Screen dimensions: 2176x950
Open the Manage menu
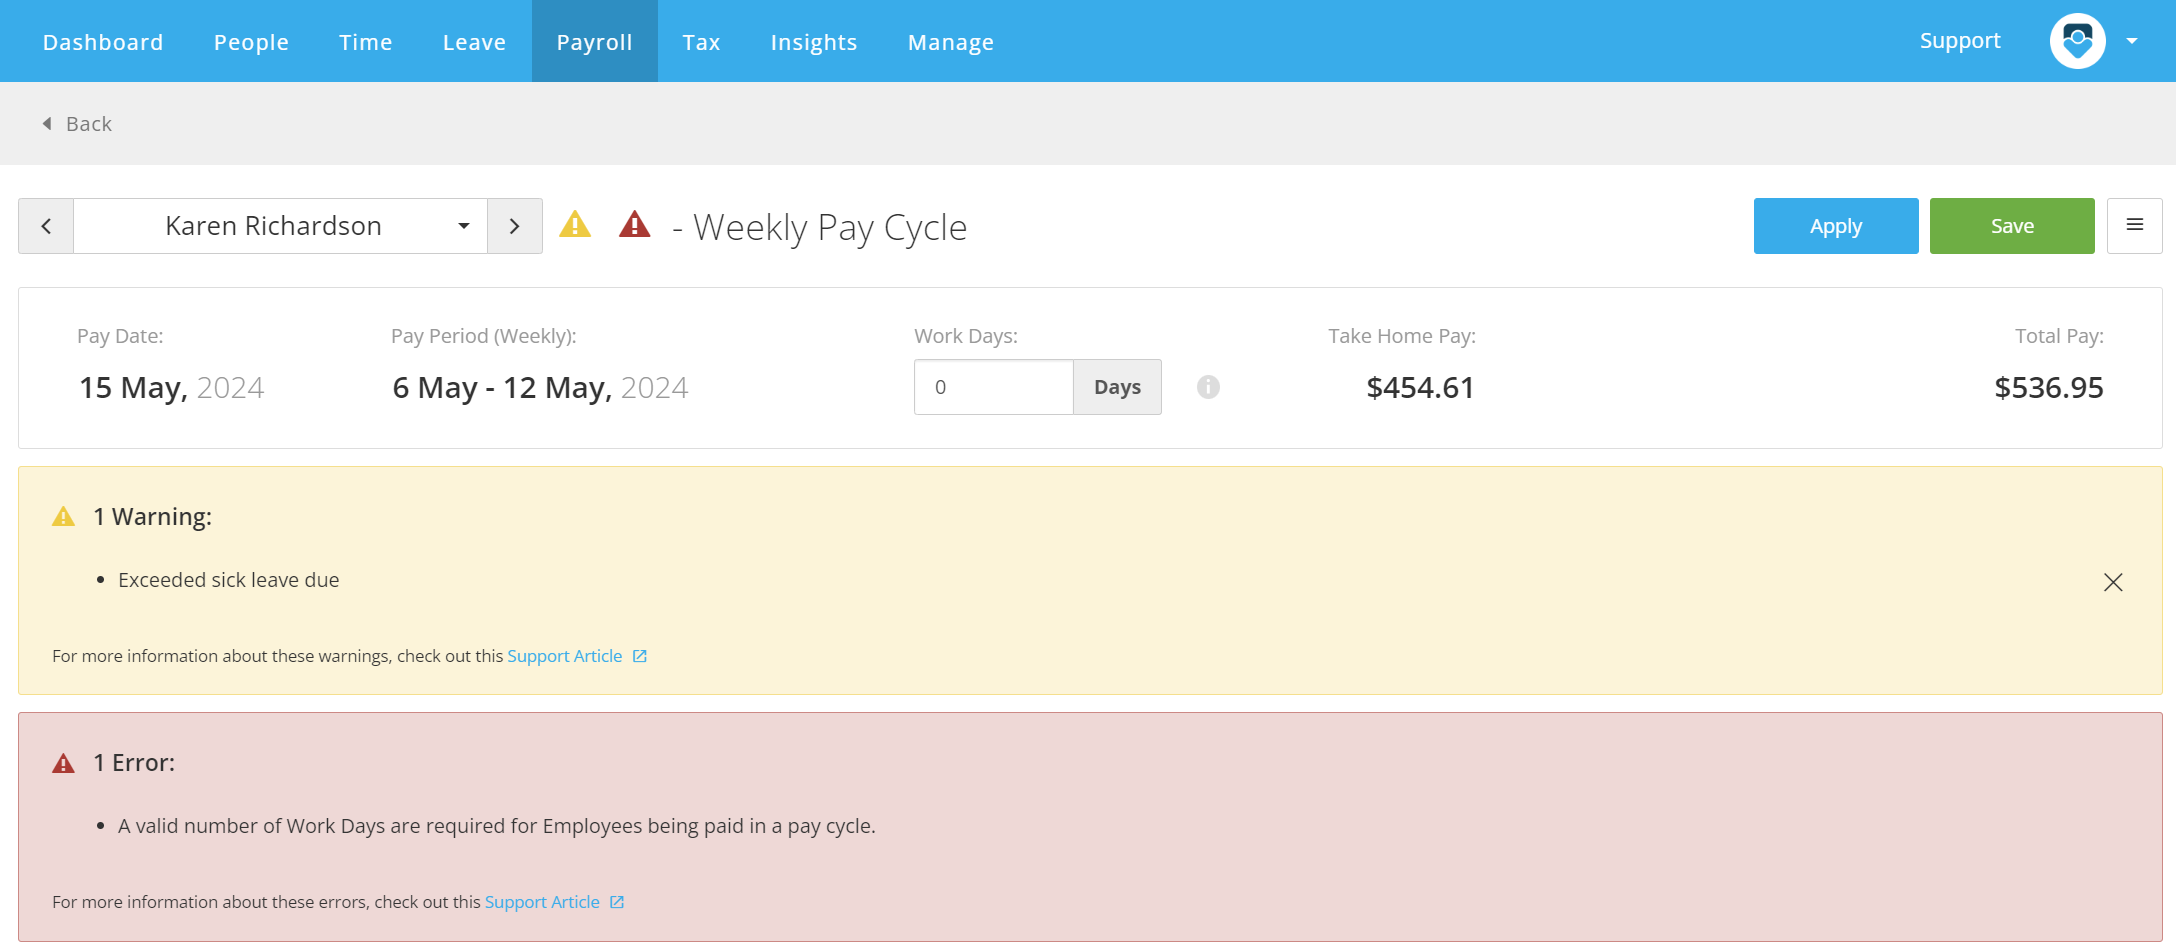[x=951, y=42]
